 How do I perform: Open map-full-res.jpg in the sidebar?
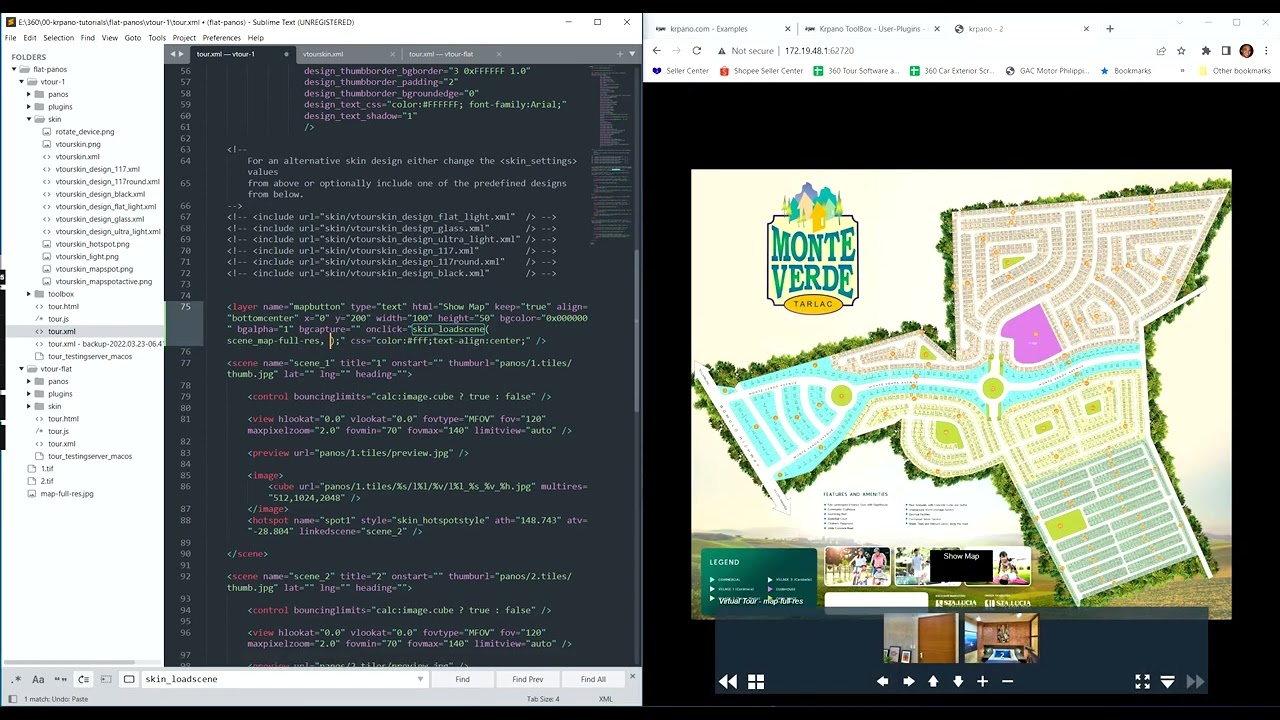(x=67, y=494)
